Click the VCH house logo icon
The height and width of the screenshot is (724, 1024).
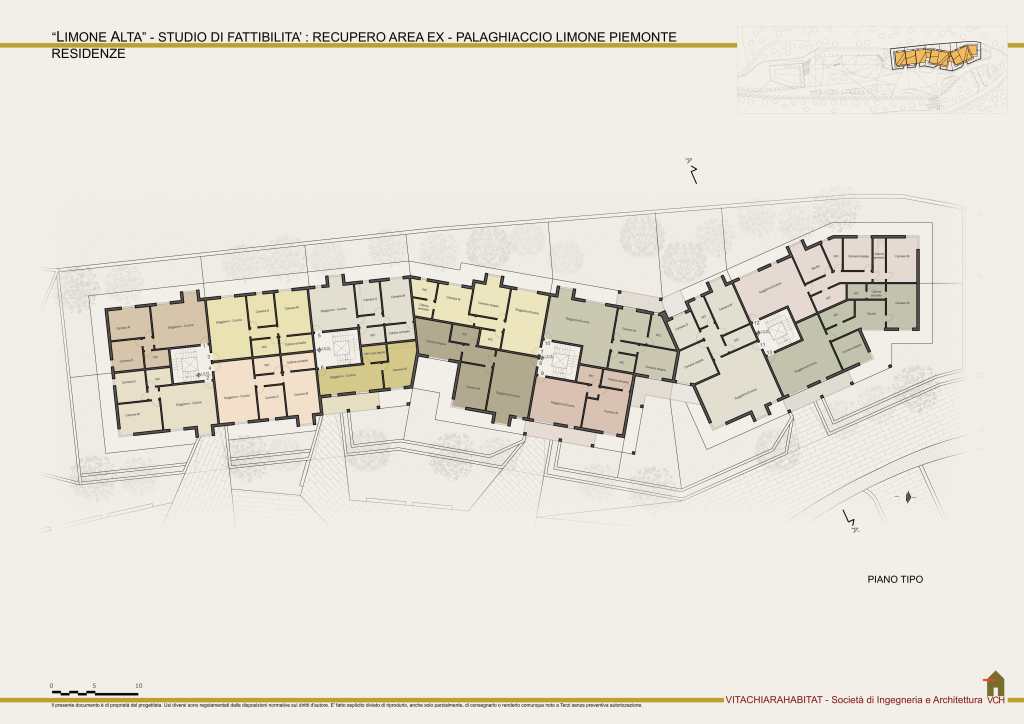[x=994, y=684]
